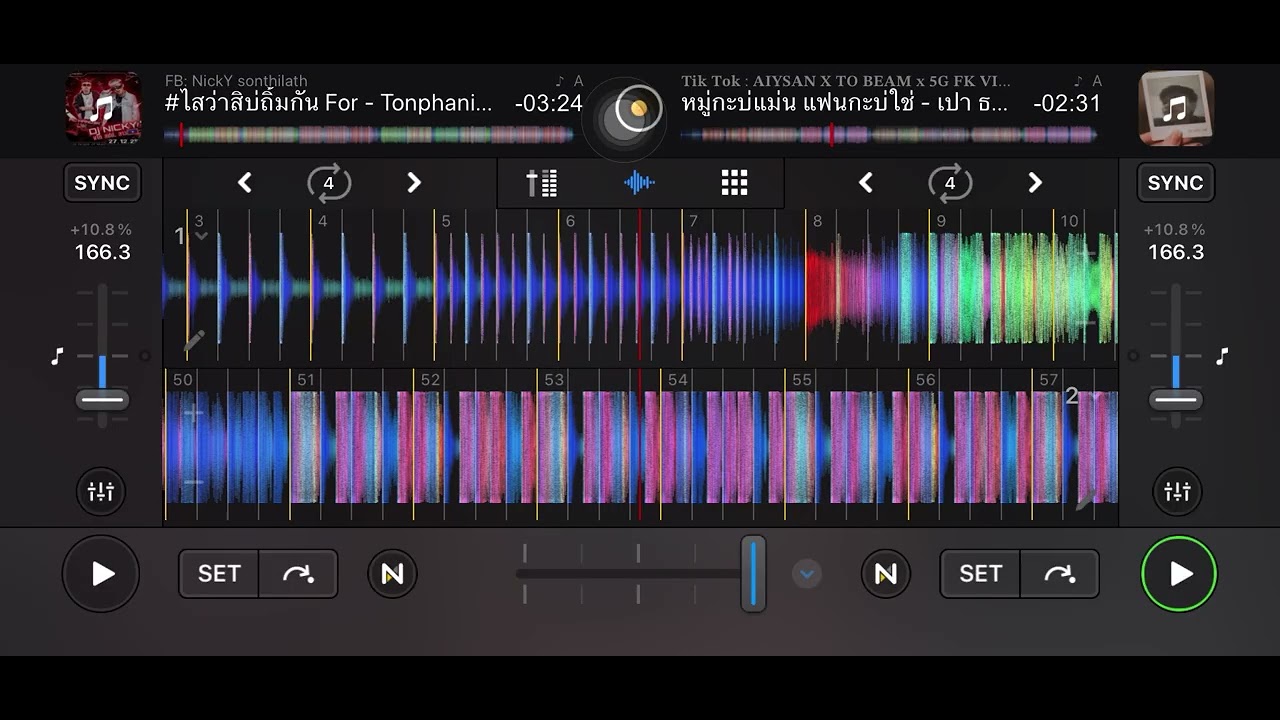
Task: Click right deck remaining time -02:31
Action: click(1067, 104)
